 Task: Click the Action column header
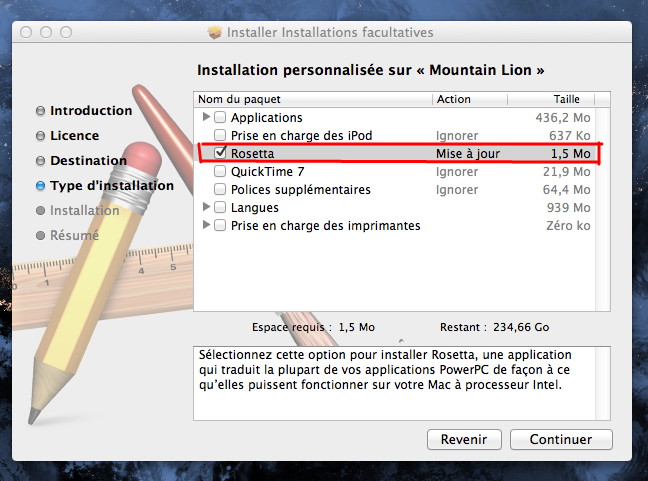pos(470,99)
